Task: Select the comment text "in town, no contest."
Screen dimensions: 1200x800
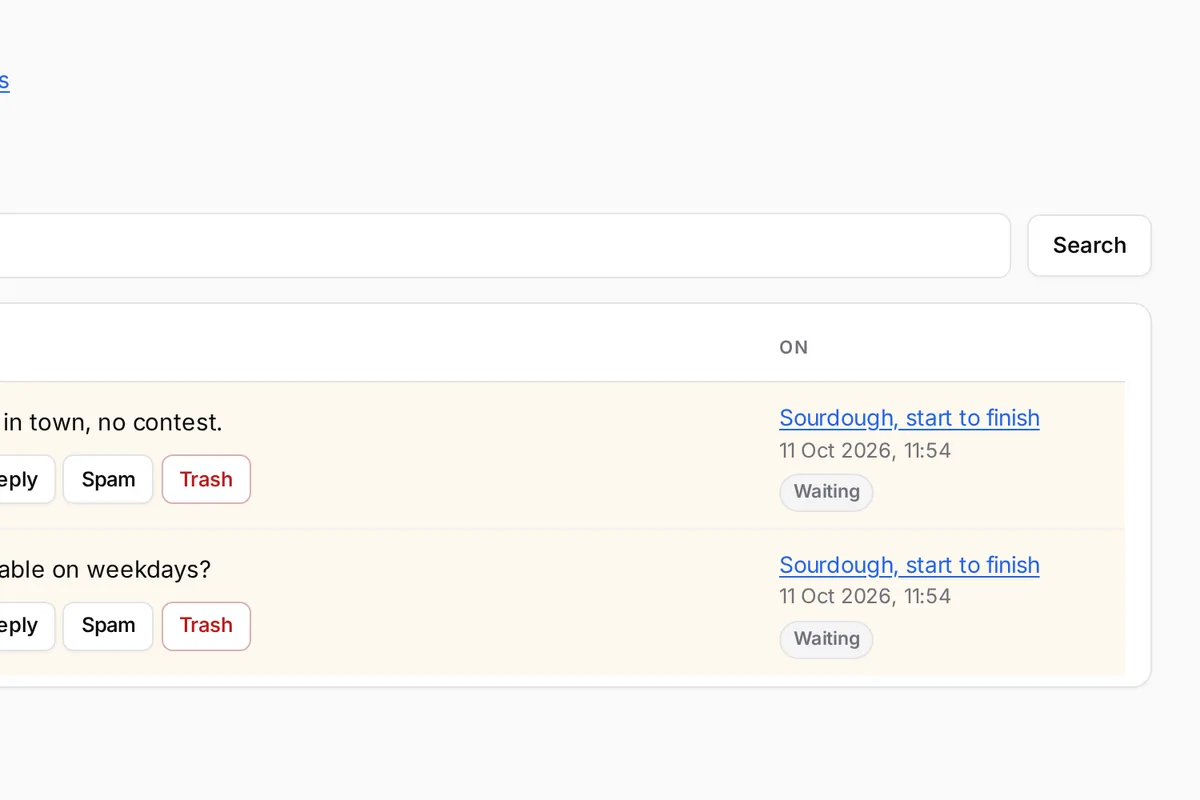Action: pyautogui.click(x=112, y=423)
